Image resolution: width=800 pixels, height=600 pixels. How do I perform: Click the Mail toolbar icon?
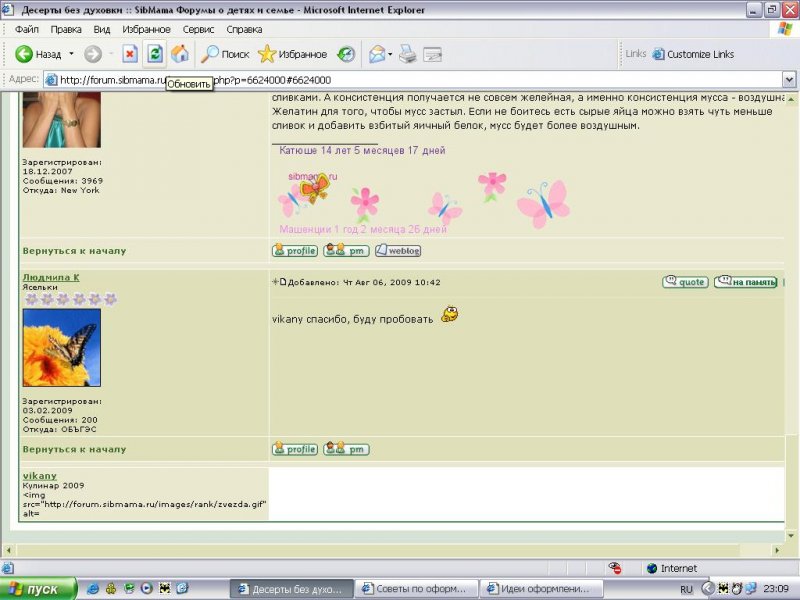pyautogui.click(x=376, y=54)
